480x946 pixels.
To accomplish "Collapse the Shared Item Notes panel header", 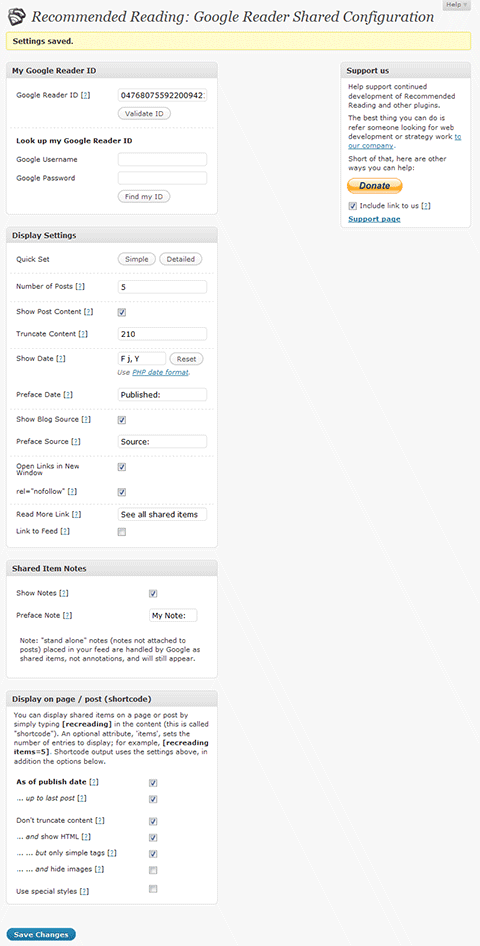I will (112, 568).
